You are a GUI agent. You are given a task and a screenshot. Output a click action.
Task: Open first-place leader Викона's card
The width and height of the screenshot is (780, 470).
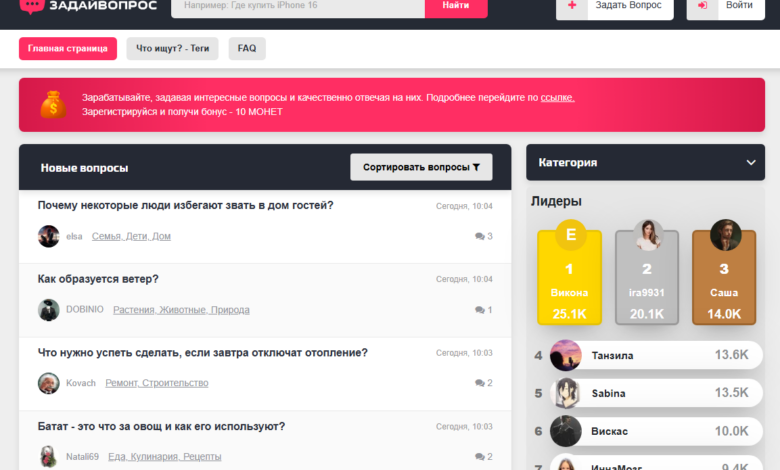click(570, 277)
